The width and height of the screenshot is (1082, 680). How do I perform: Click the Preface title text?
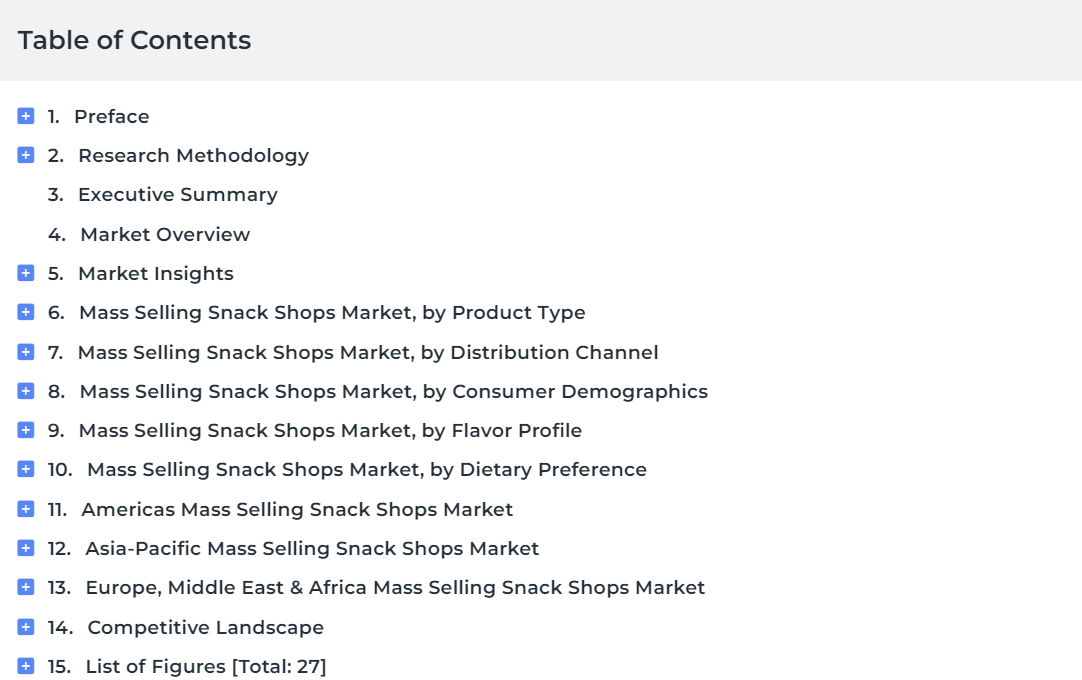(112, 117)
